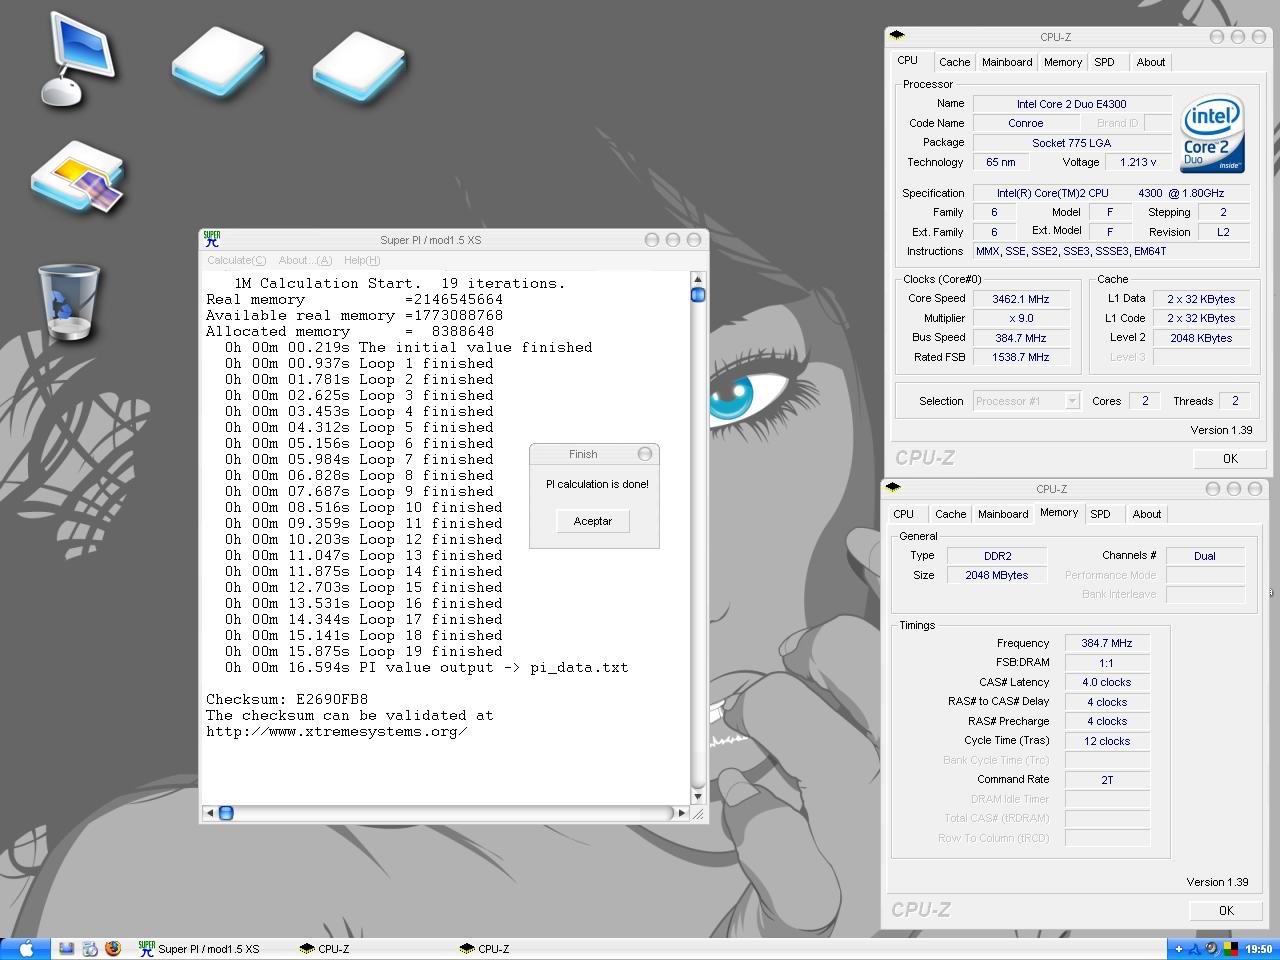Screen dimensions: 1280x960
Task: Click the Super PI horizontal scroll thumb
Action: point(226,813)
